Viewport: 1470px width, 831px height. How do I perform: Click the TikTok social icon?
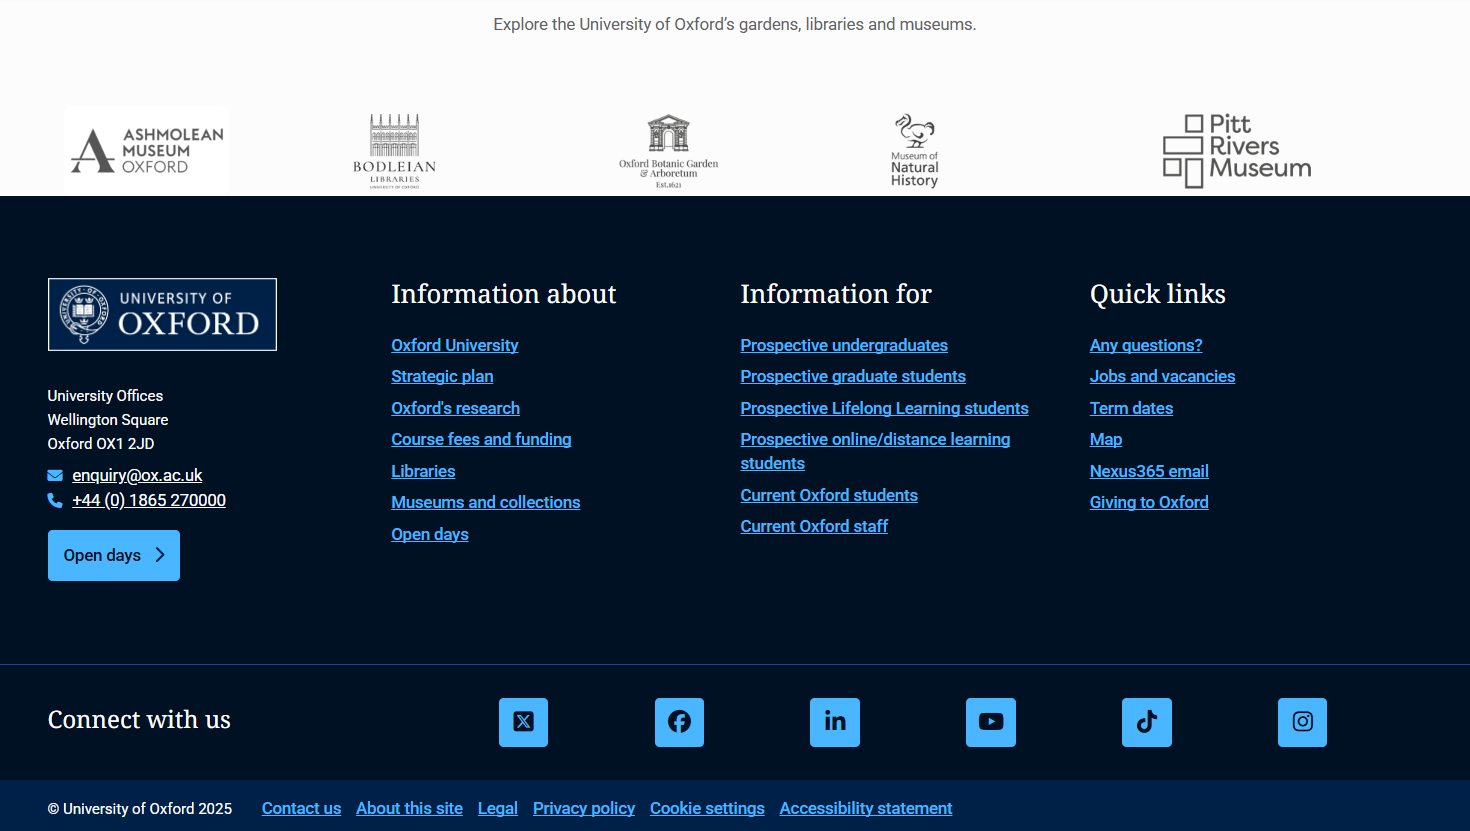tap(1147, 722)
